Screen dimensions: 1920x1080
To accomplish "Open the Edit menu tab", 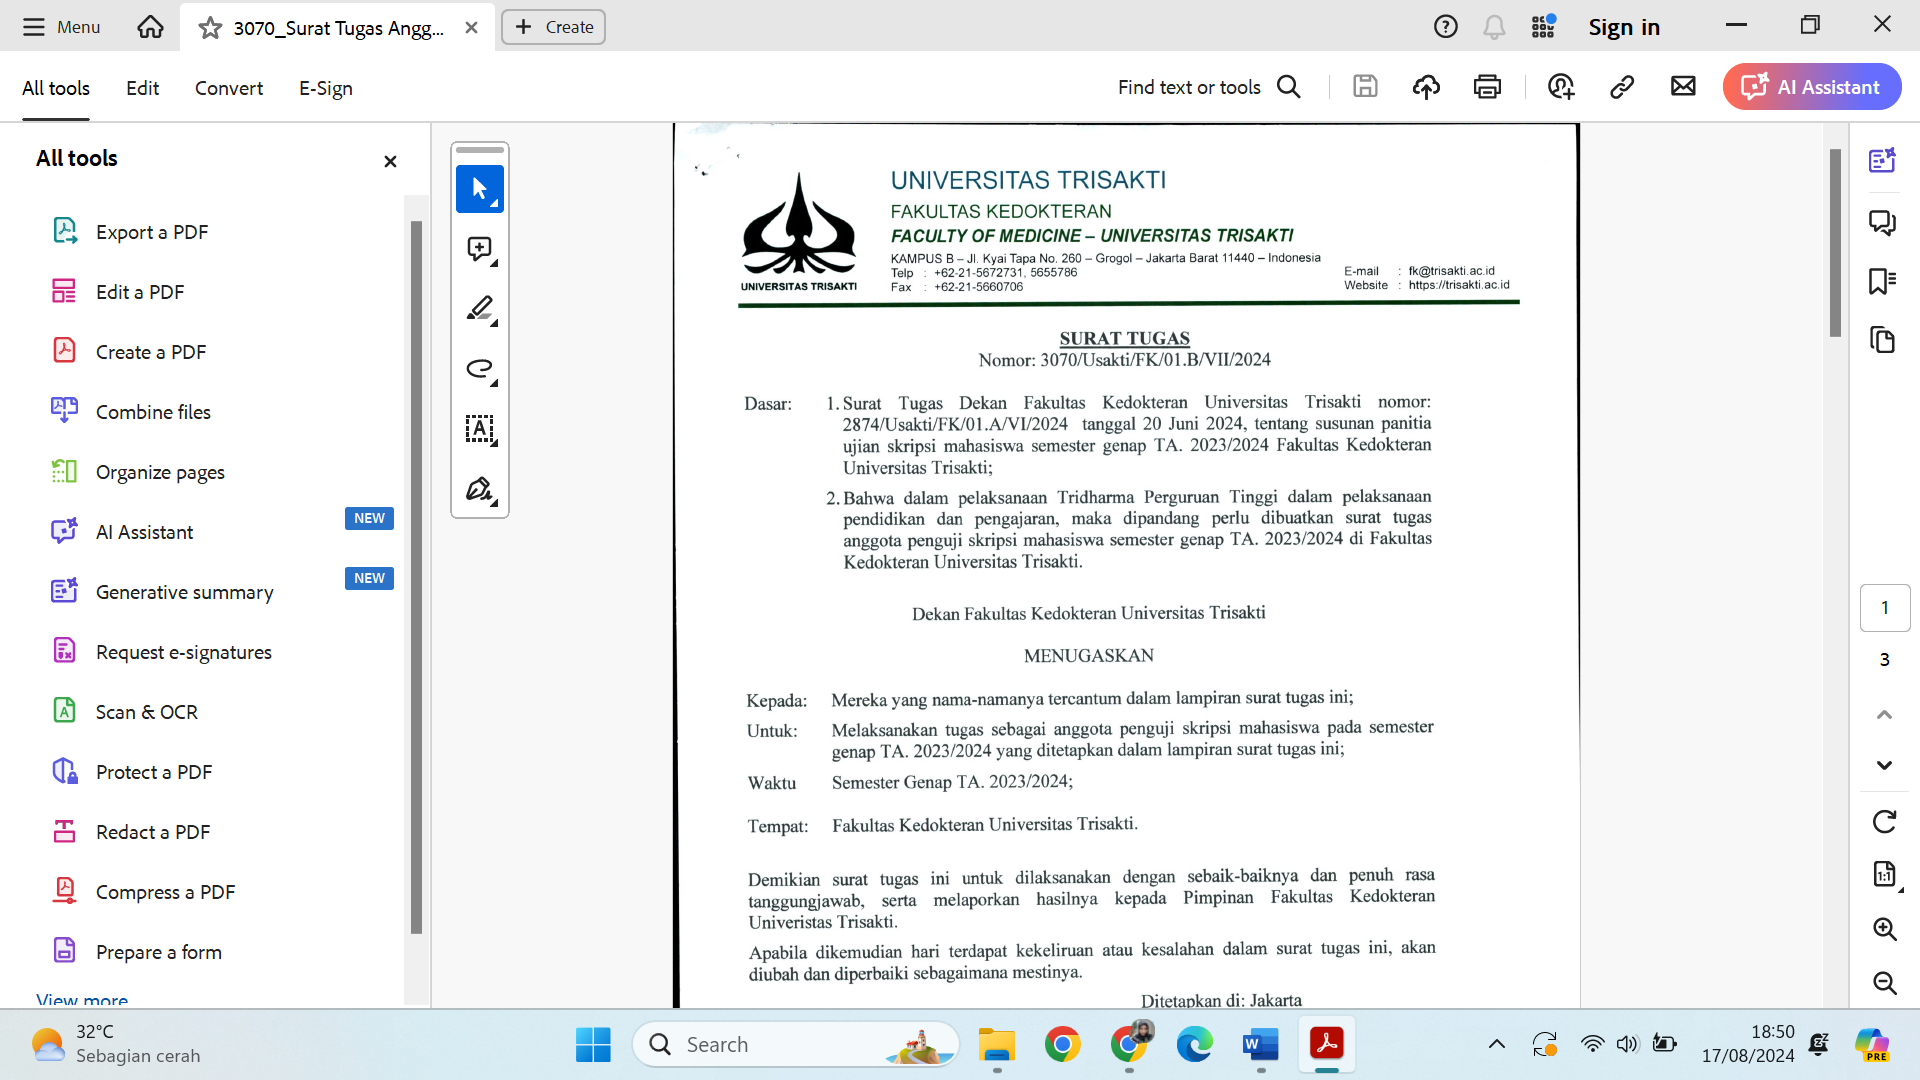I will tap(142, 88).
